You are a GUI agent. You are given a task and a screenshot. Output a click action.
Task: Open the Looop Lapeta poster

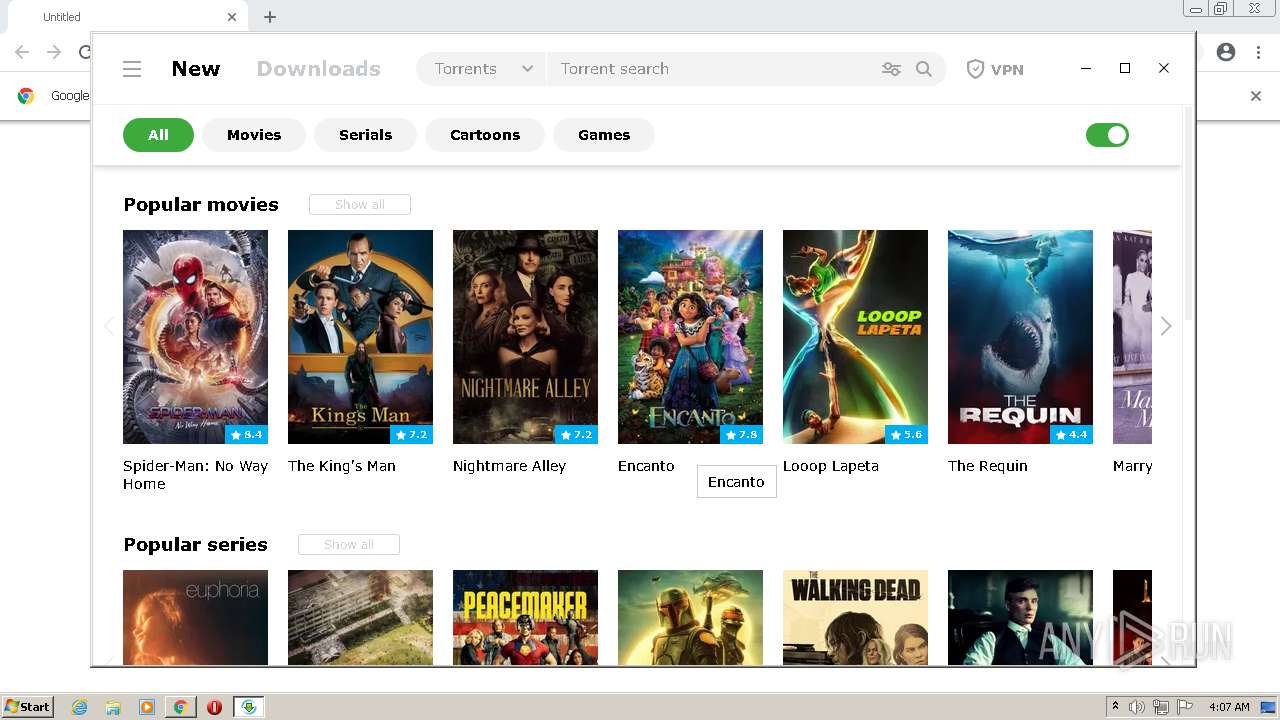click(855, 337)
